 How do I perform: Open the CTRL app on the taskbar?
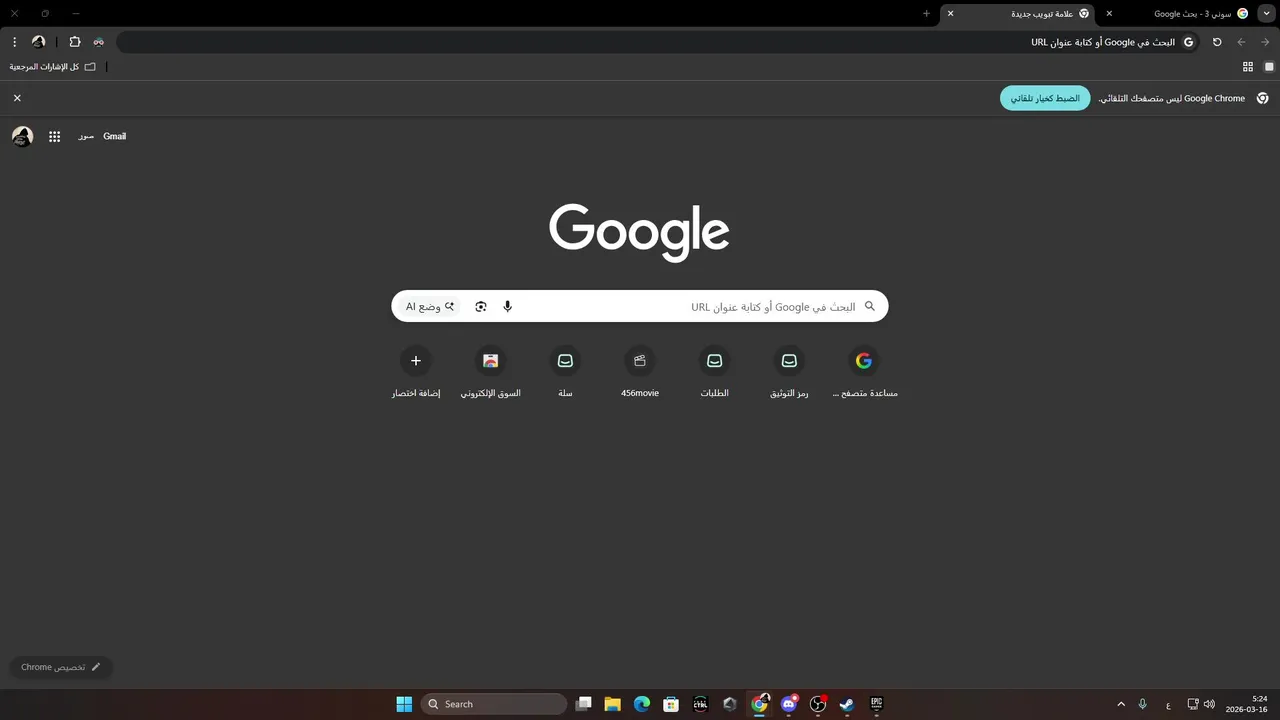tap(701, 704)
